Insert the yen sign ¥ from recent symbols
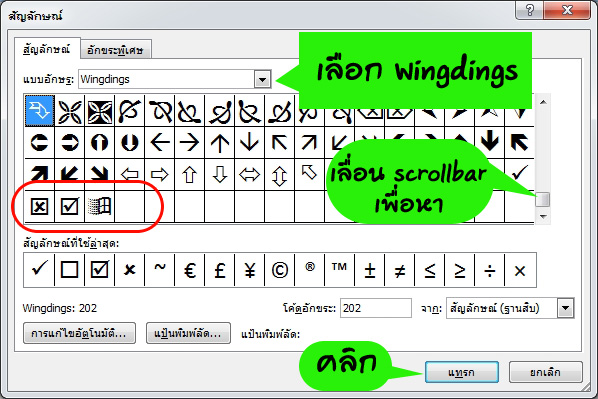Screen dimensions: 598x399 (x=249, y=270)
